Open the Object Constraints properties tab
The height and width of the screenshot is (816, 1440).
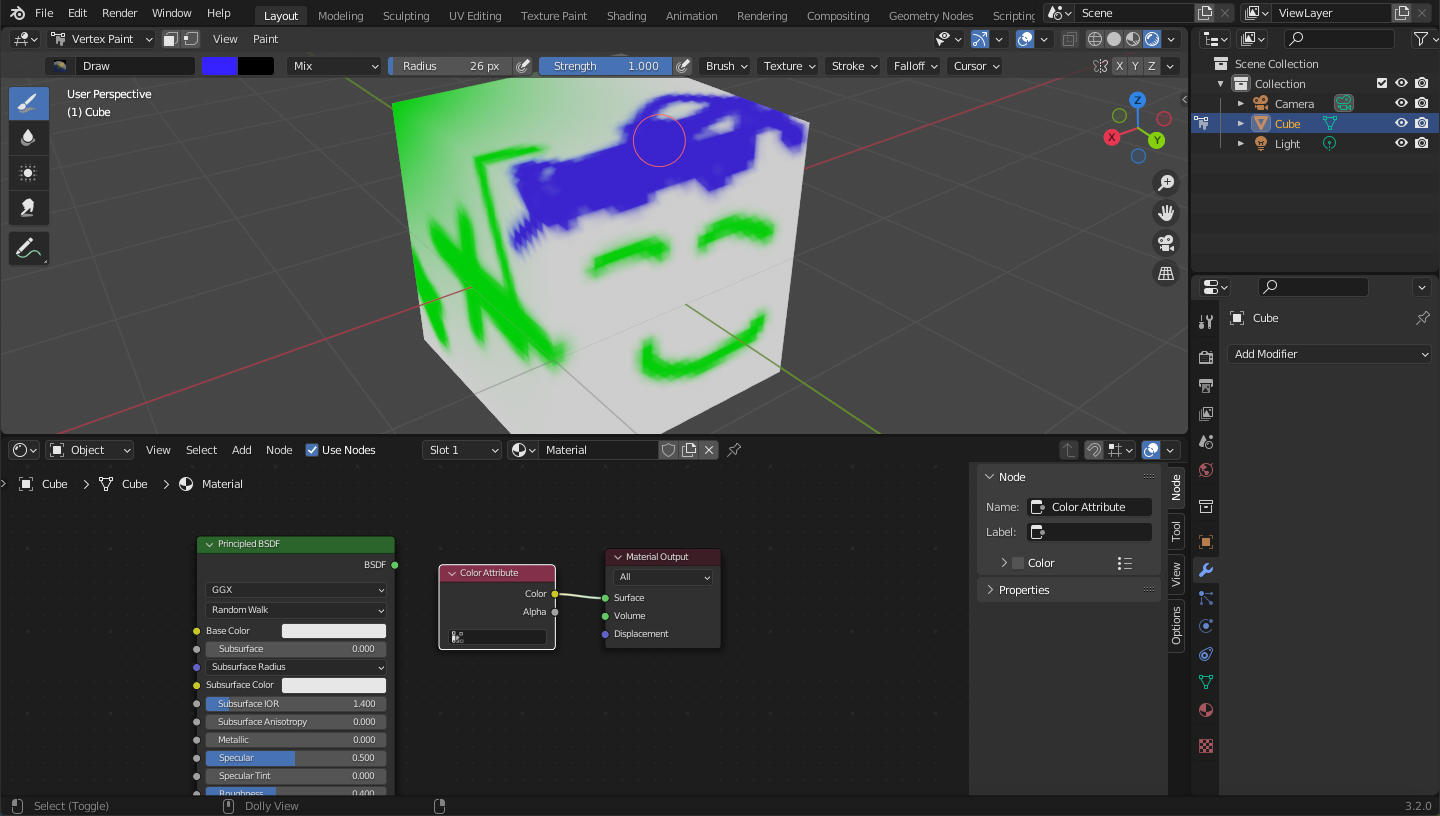coord(1206,654)
